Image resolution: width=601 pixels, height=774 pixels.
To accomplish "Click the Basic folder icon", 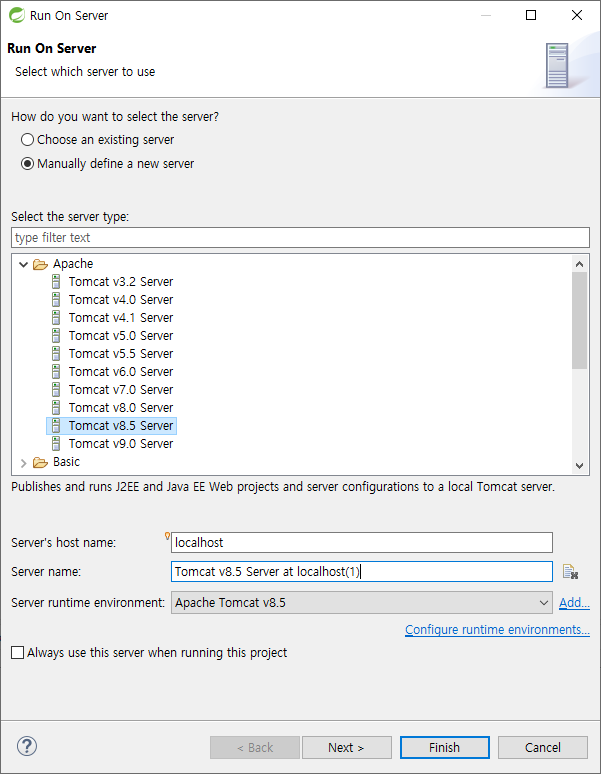I will point(40,462).
